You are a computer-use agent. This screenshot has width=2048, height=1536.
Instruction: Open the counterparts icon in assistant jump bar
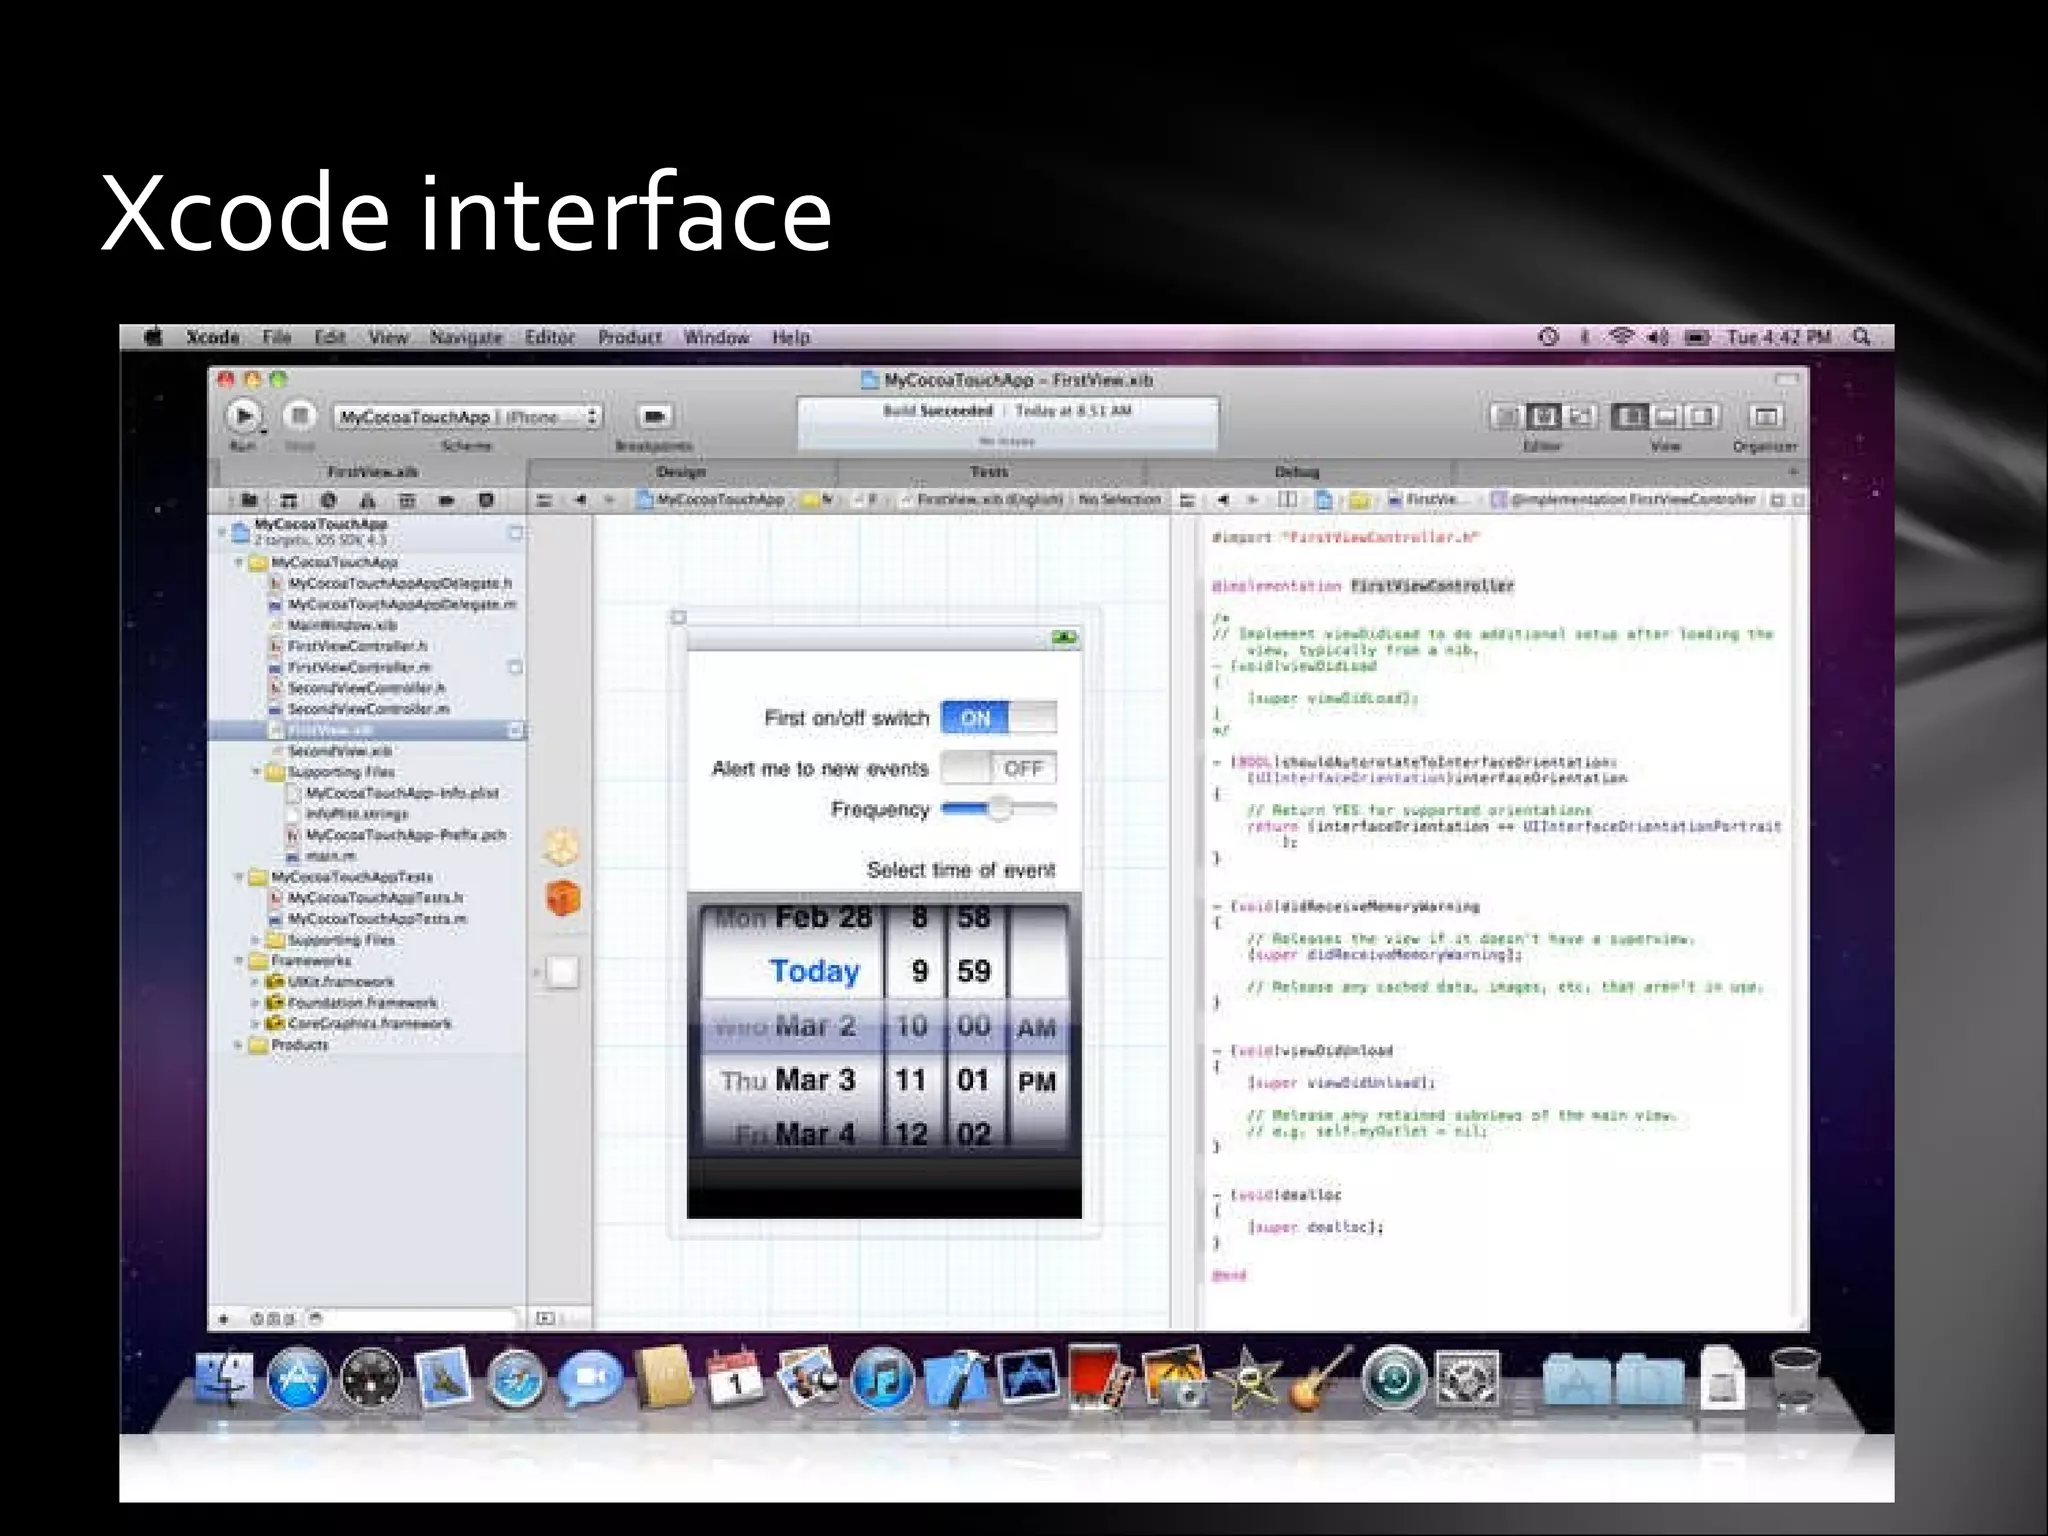point(1287,499)
